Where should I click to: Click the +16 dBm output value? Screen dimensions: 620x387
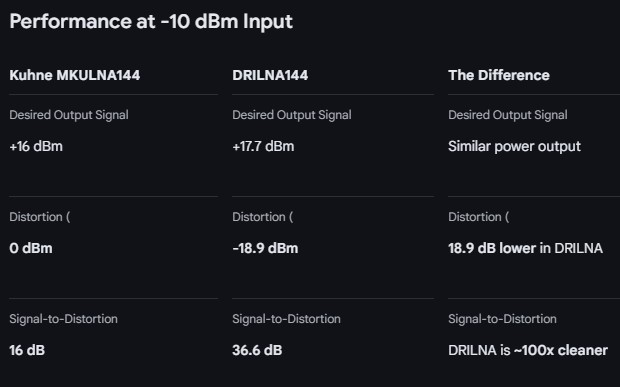tap(36, 146)
